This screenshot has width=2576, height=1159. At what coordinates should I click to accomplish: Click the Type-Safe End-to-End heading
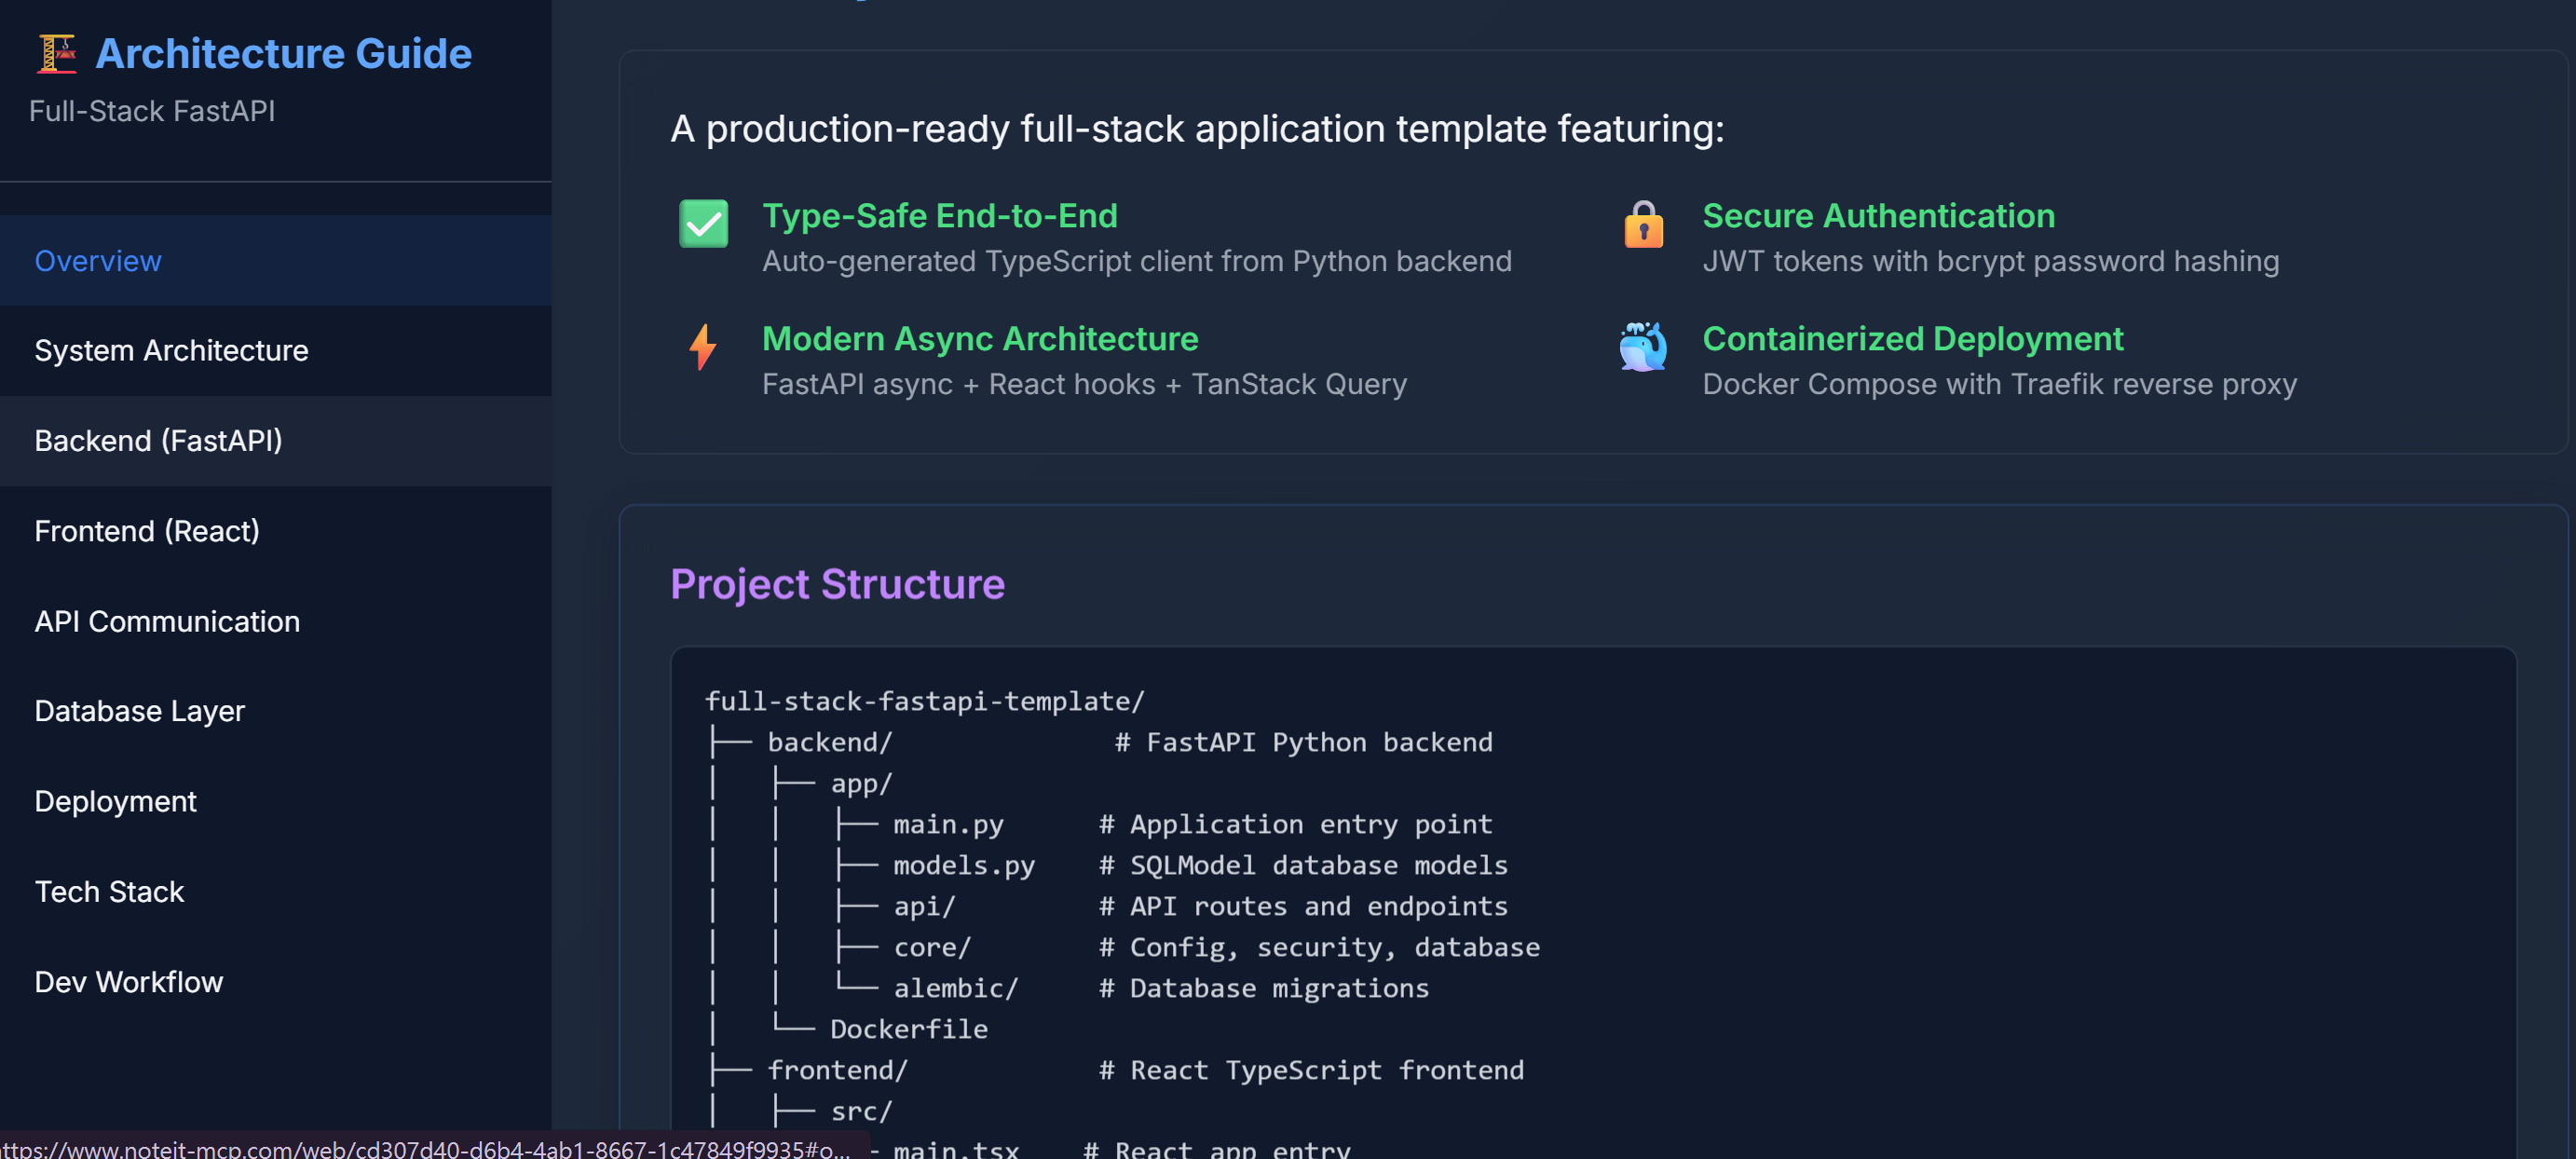939,216
